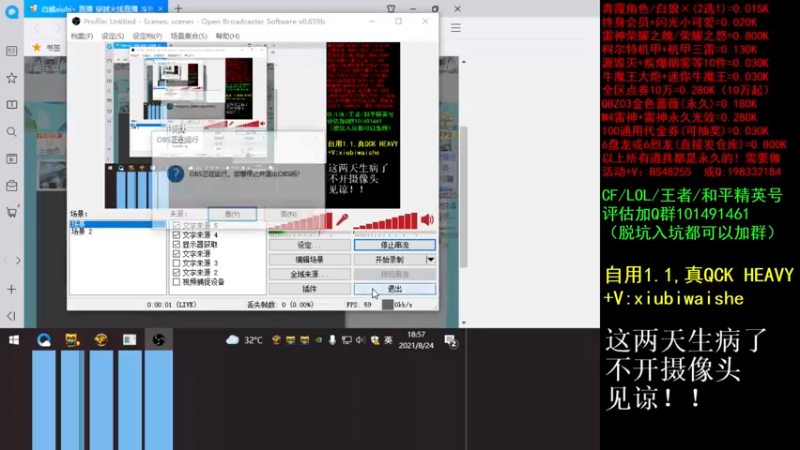Adjust desktop audio volume slider

tap(394, 234)
